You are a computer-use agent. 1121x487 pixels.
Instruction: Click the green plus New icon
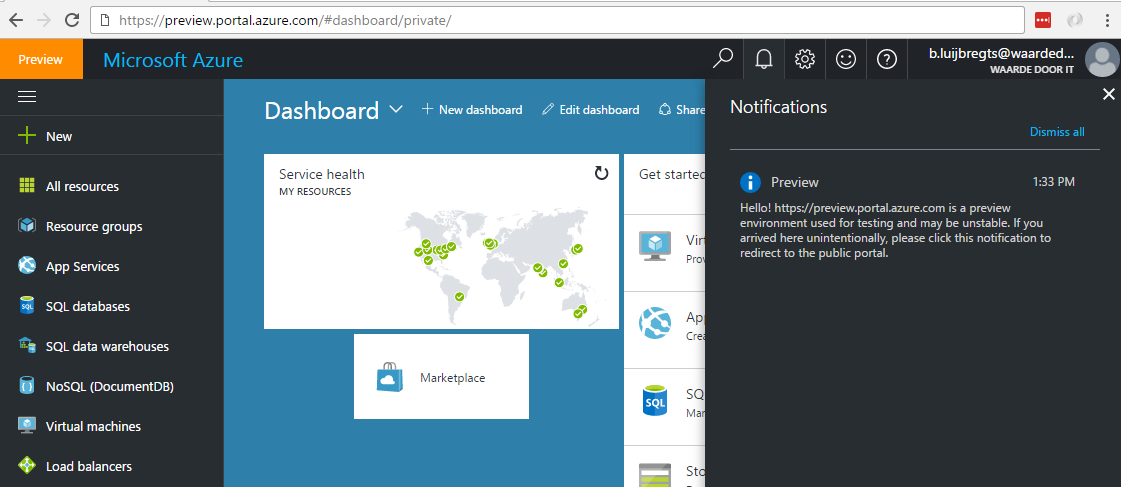pos(26,136)
